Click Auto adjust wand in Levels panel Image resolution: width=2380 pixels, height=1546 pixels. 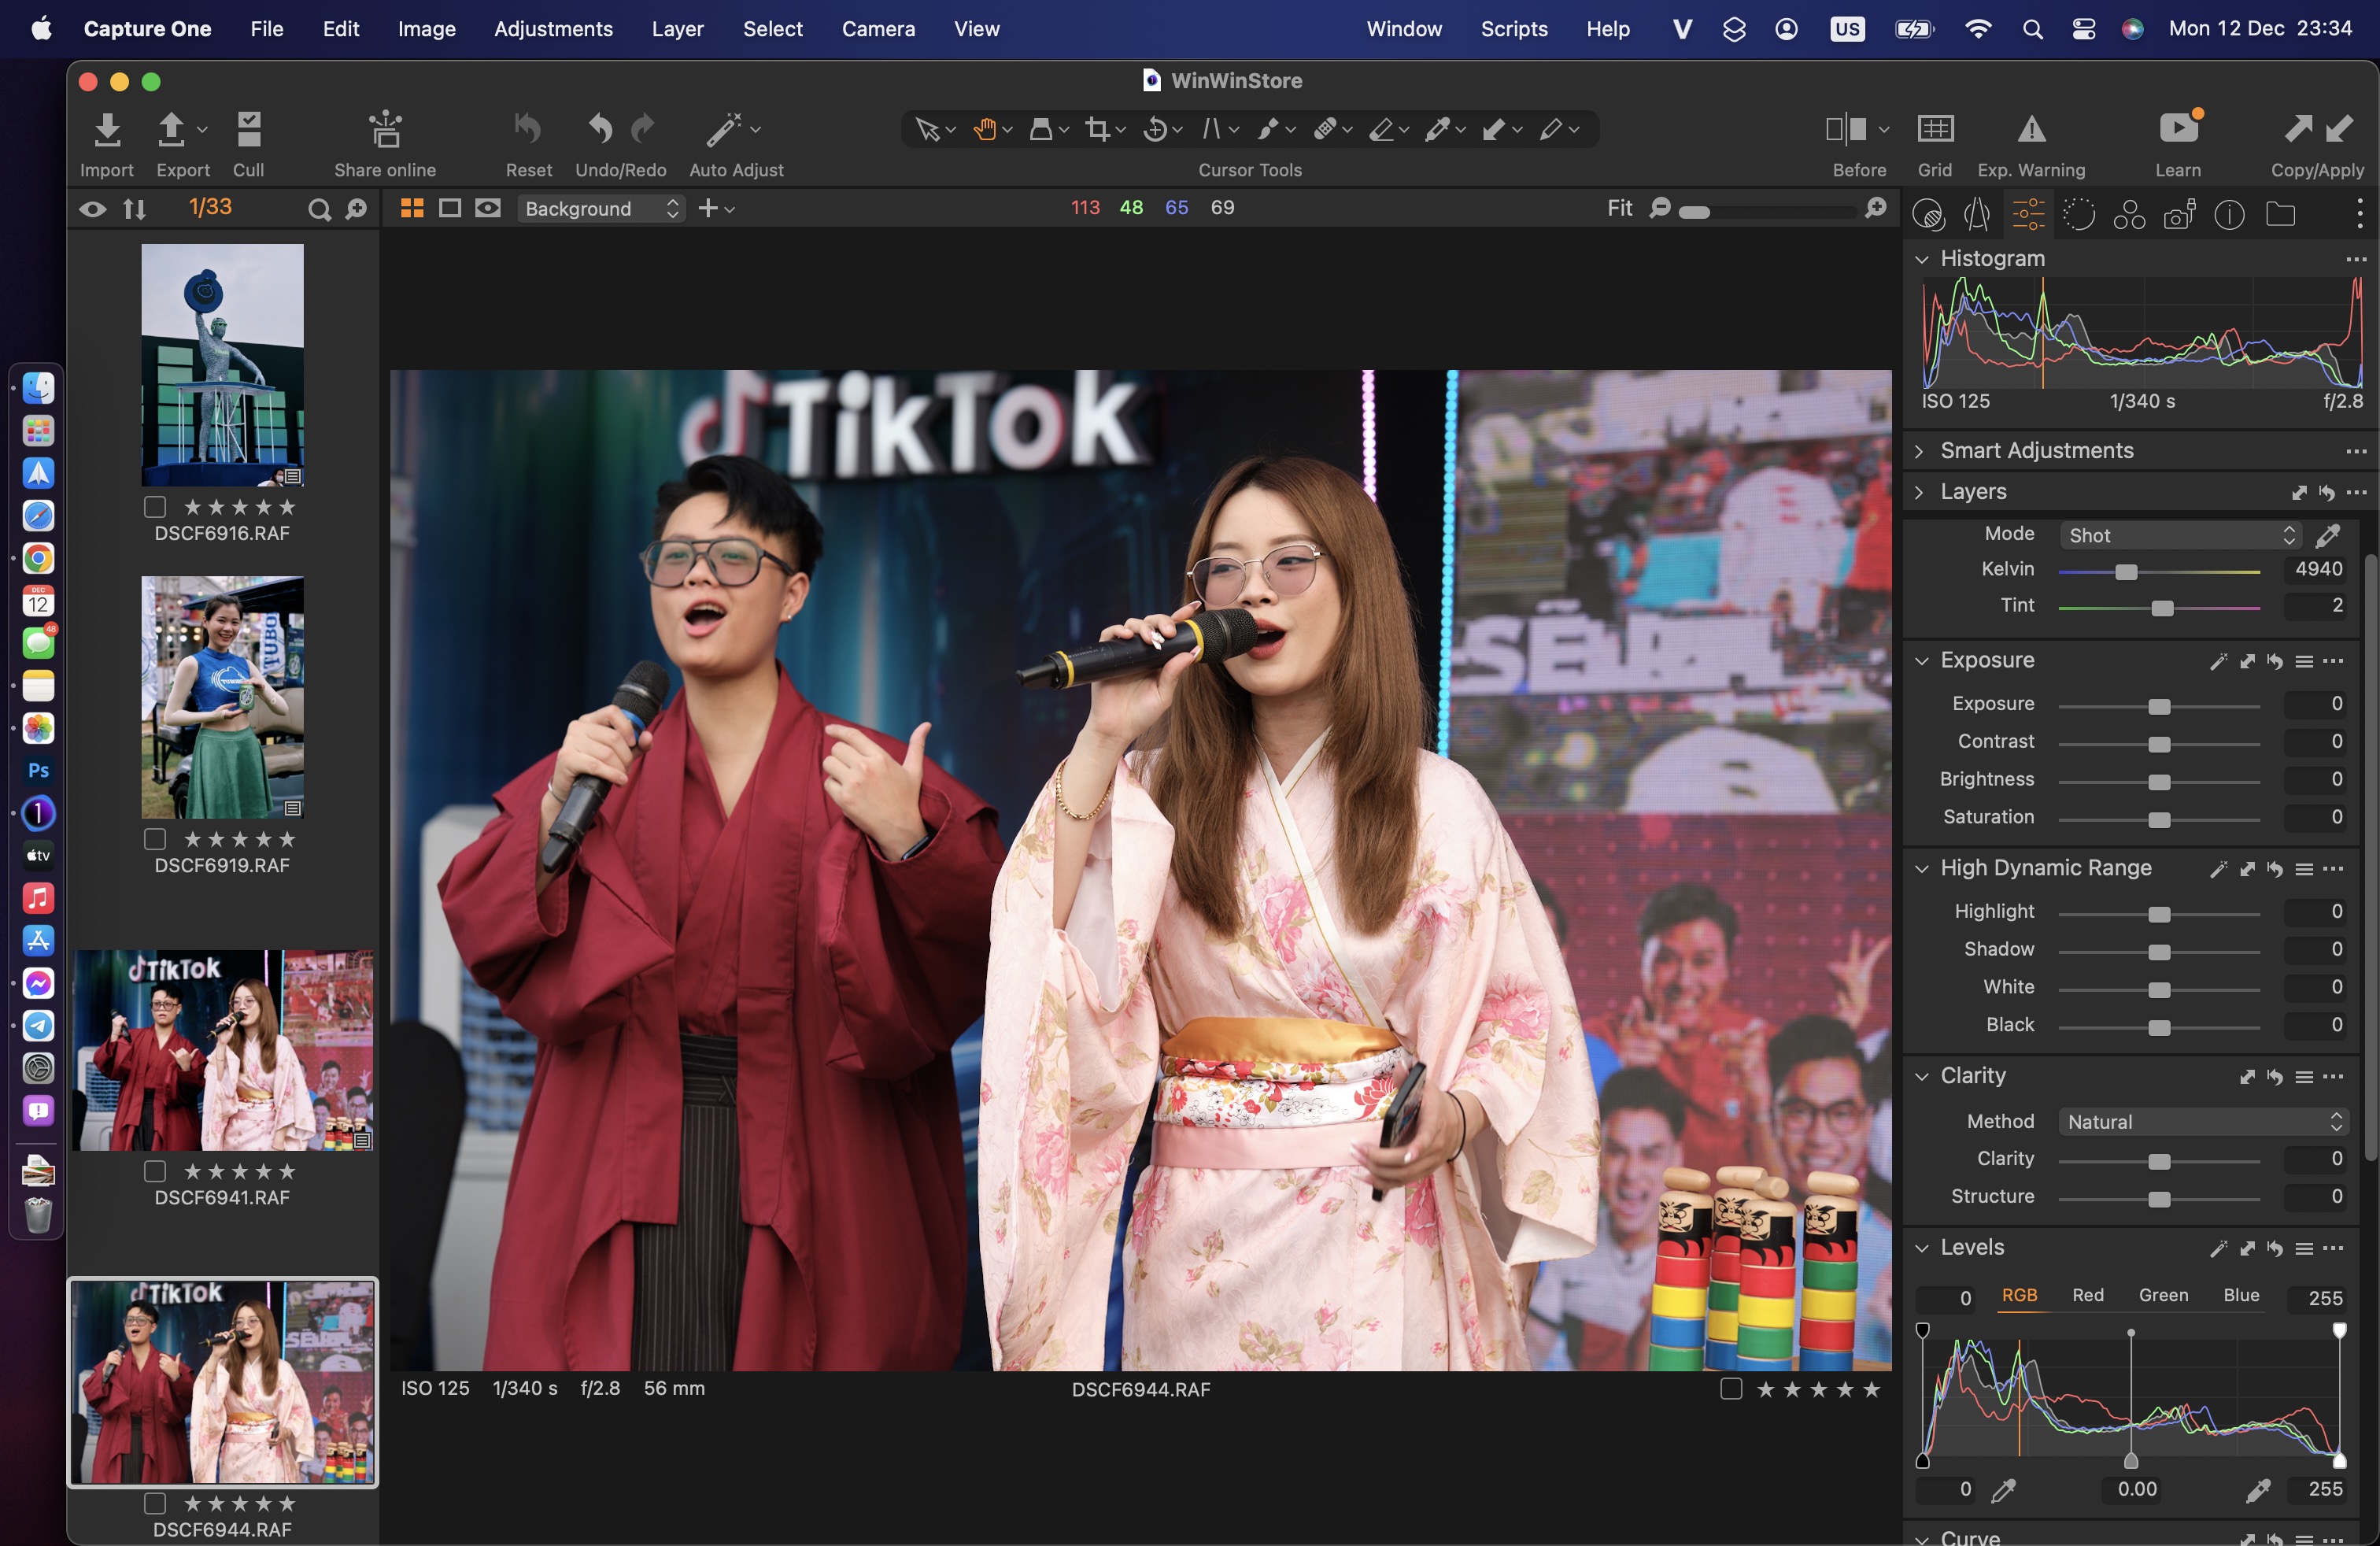(2219, 1248)
